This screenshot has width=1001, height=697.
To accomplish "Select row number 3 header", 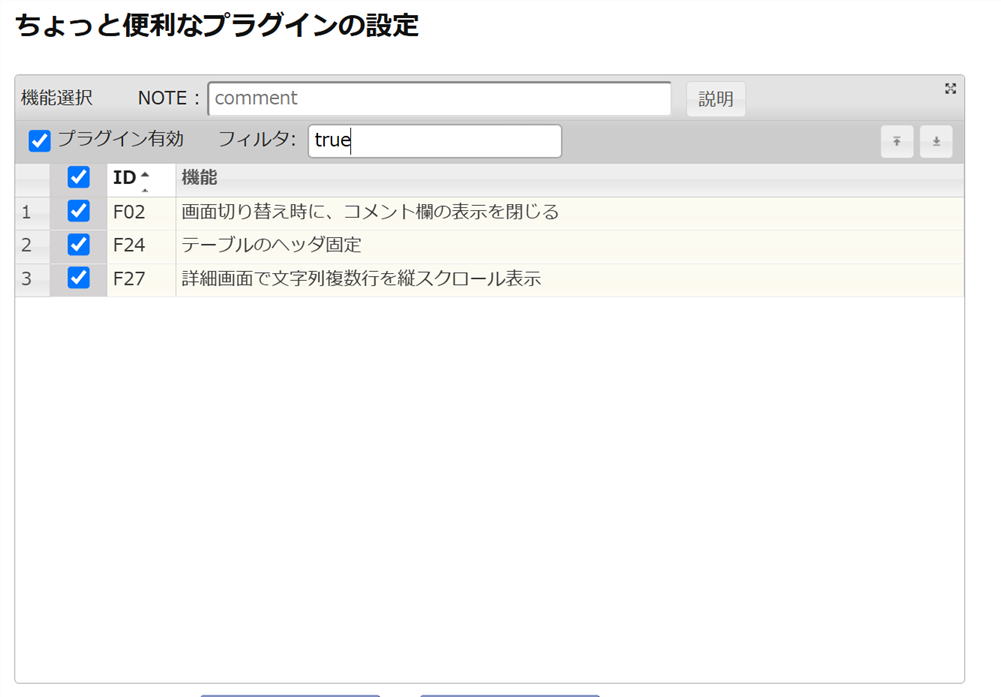I will click(33, 280).
